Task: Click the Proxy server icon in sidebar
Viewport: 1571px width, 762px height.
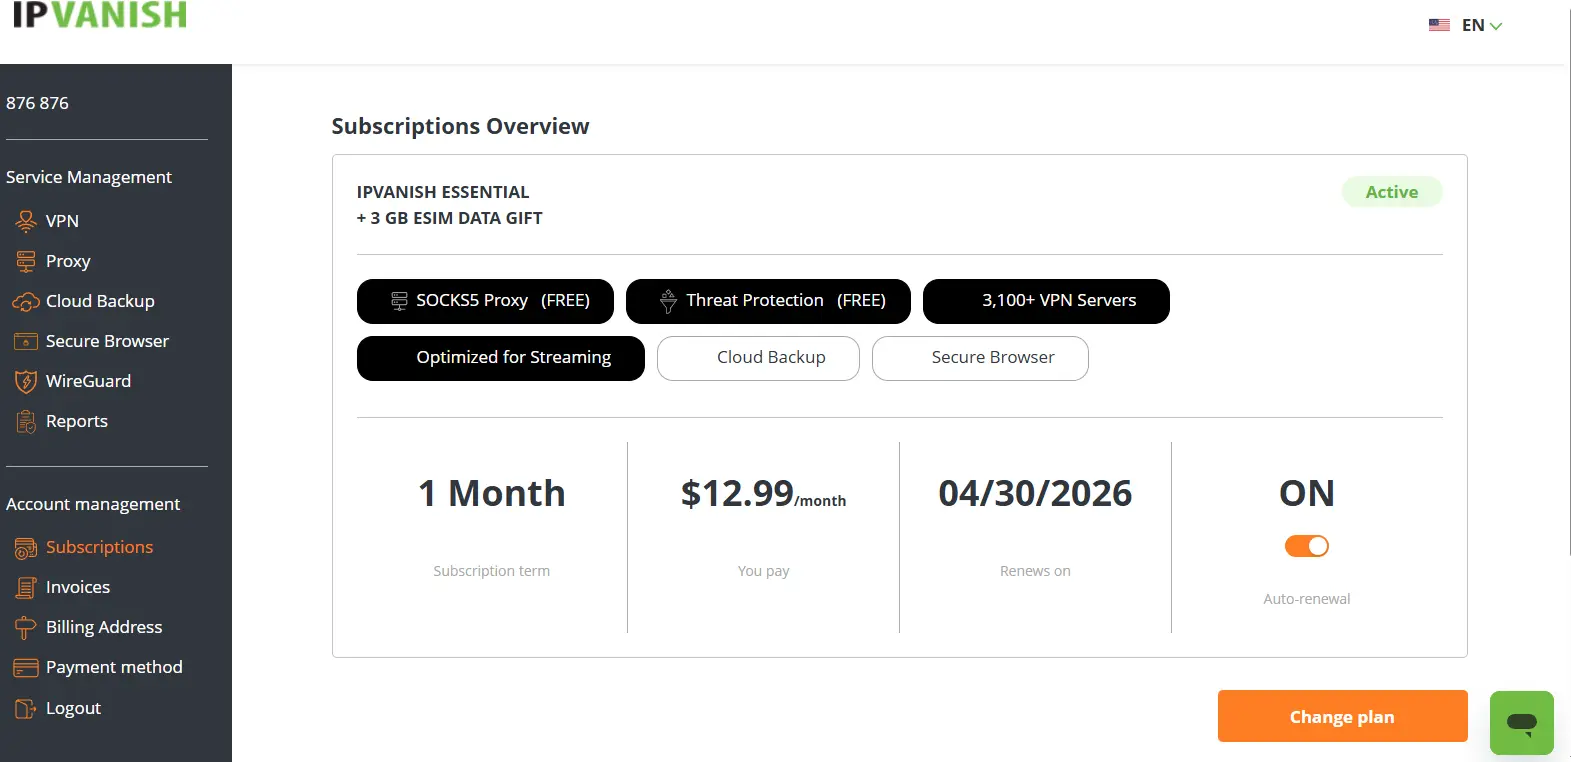Action: pyautogui.click(x=26, y=261)
